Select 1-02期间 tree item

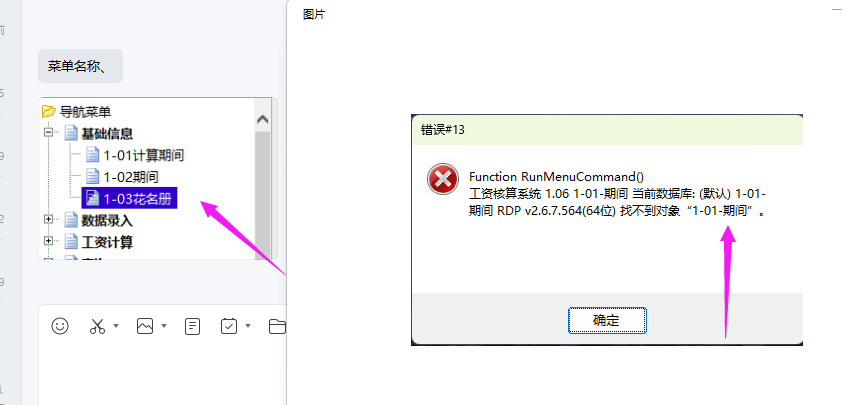122,177
